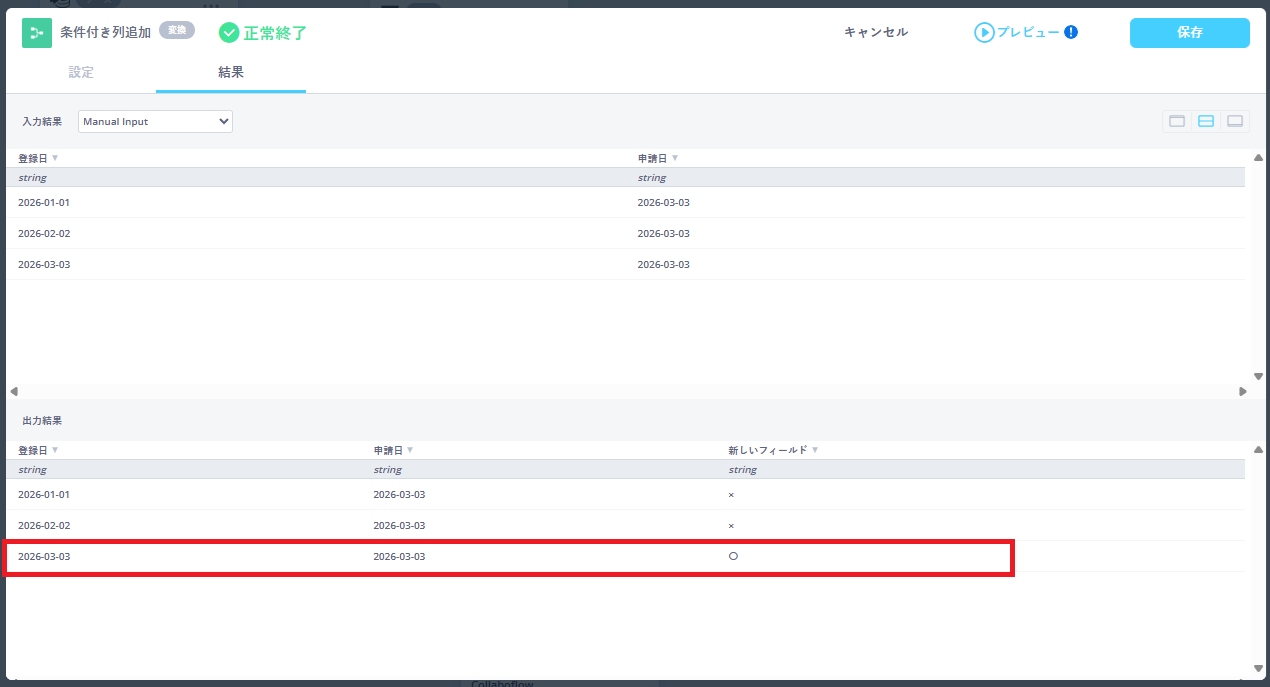Open filter for input 申請日 column
This screenshot has height=687, width=1270.
tap(675, 158)
